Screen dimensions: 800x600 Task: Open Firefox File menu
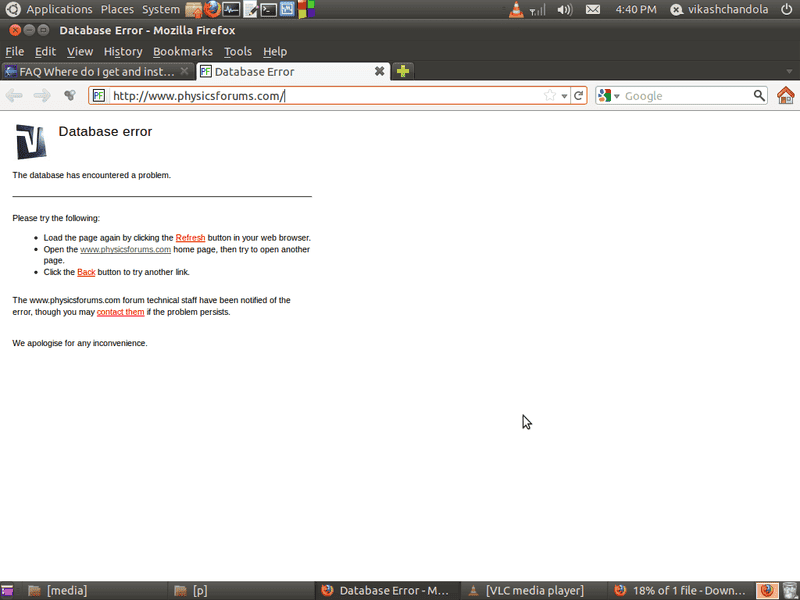tap(15, 52)
